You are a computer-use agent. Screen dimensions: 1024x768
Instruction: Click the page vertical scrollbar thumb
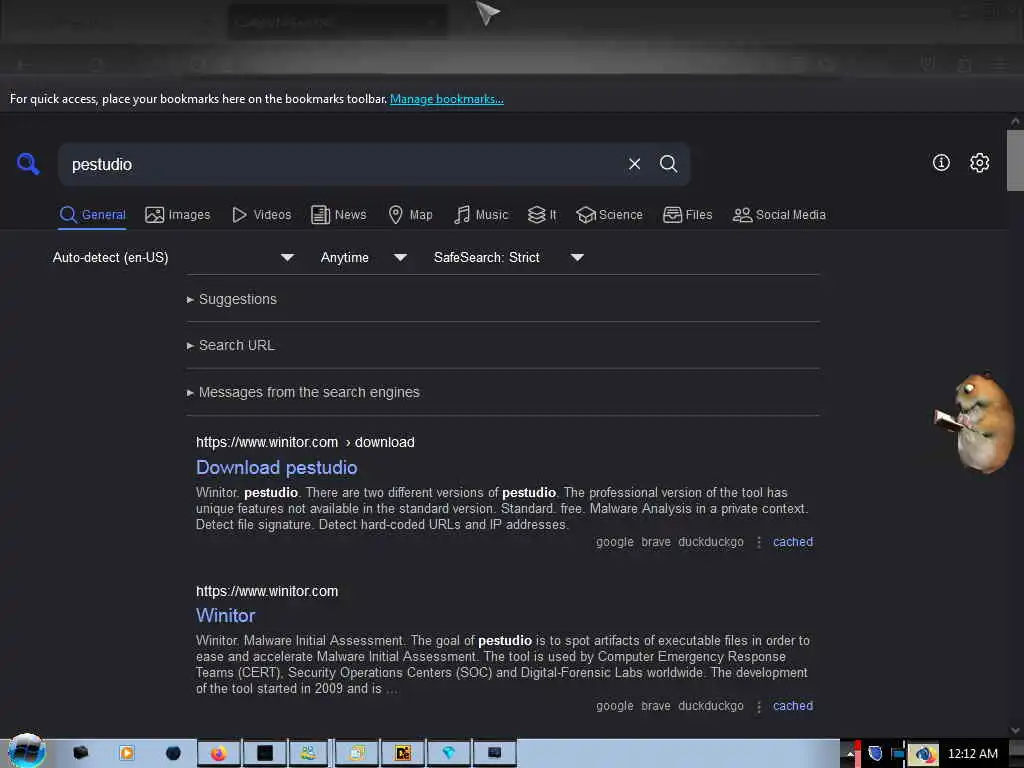(1015, 161)
